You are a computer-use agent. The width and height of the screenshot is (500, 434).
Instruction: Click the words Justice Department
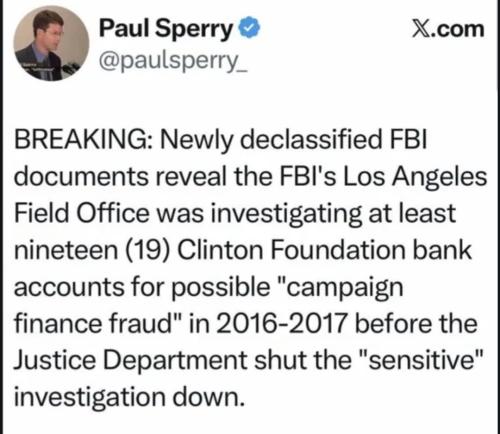pyautogui.click(x=131, y=361)
